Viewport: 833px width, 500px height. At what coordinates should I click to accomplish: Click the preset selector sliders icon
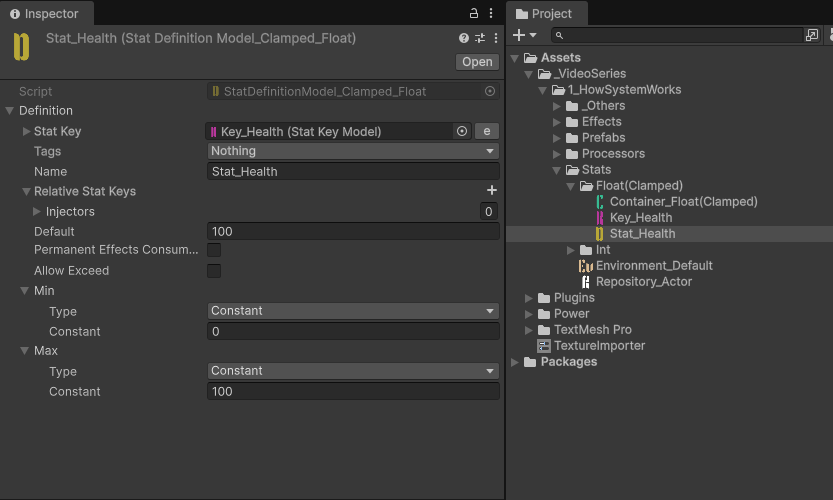tap(480, 38)
